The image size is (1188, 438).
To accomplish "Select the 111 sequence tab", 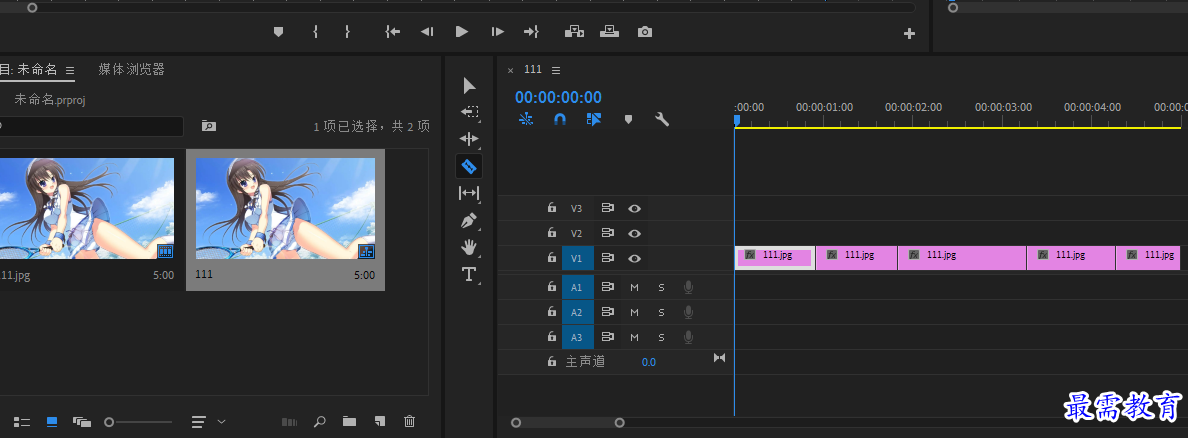I will point(533,69).
